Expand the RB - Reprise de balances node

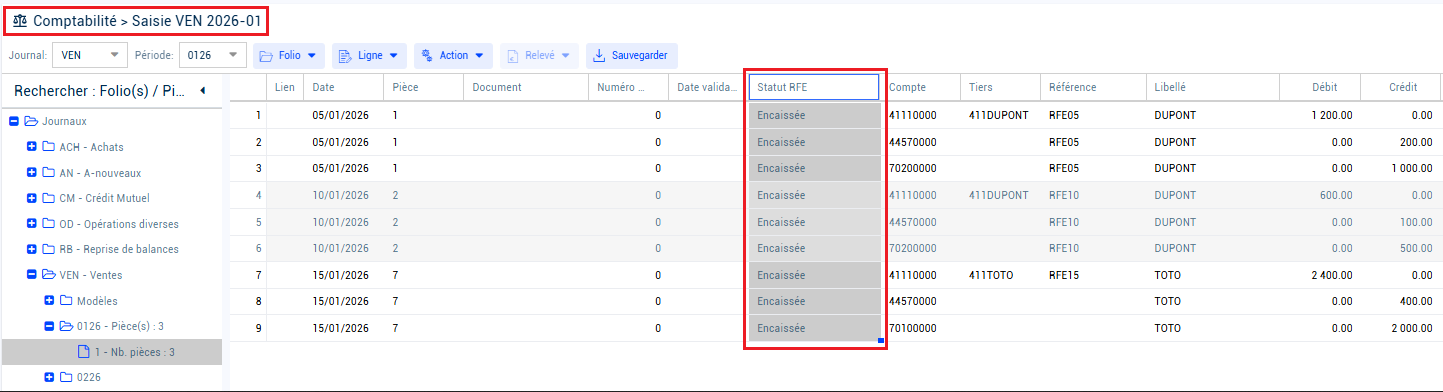(32, 249)
